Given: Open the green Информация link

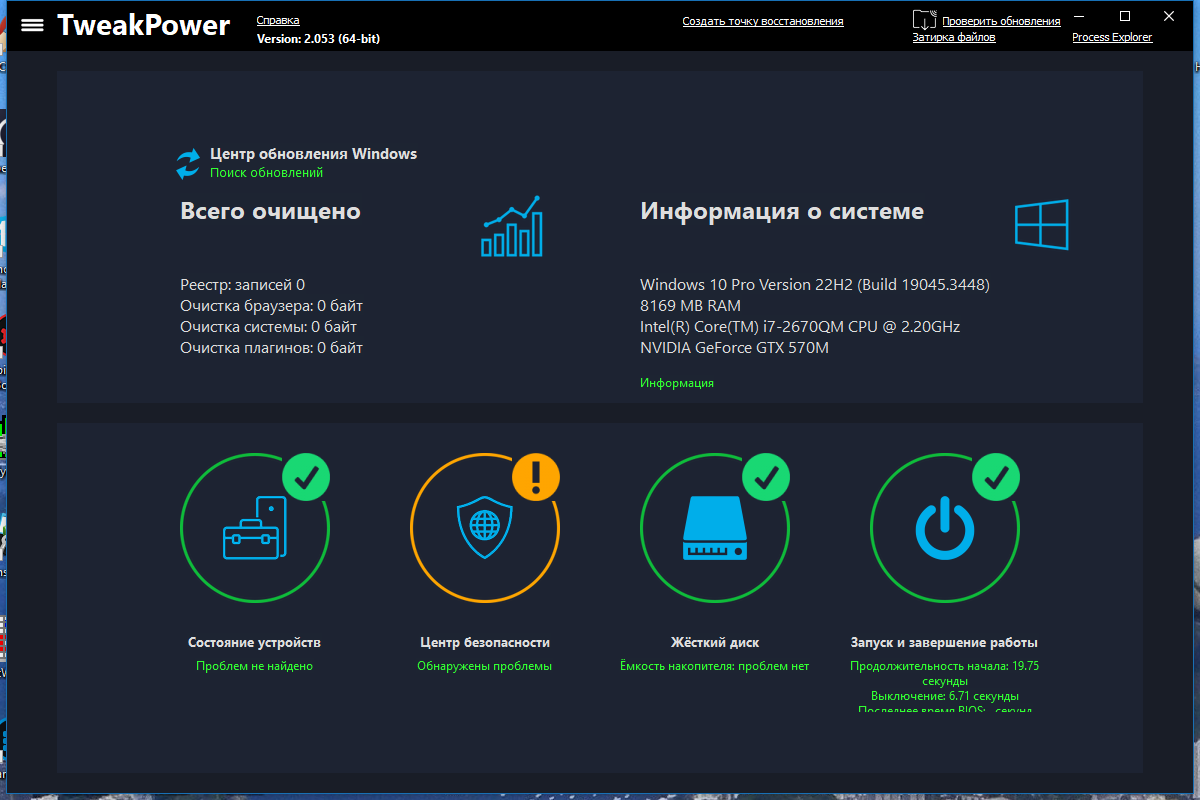Looking at the screenshot, I should 677,382.
